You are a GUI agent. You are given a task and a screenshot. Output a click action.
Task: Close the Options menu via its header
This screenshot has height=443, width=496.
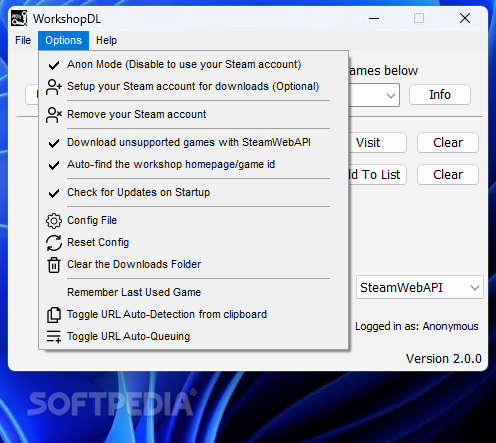pos(63,40)
